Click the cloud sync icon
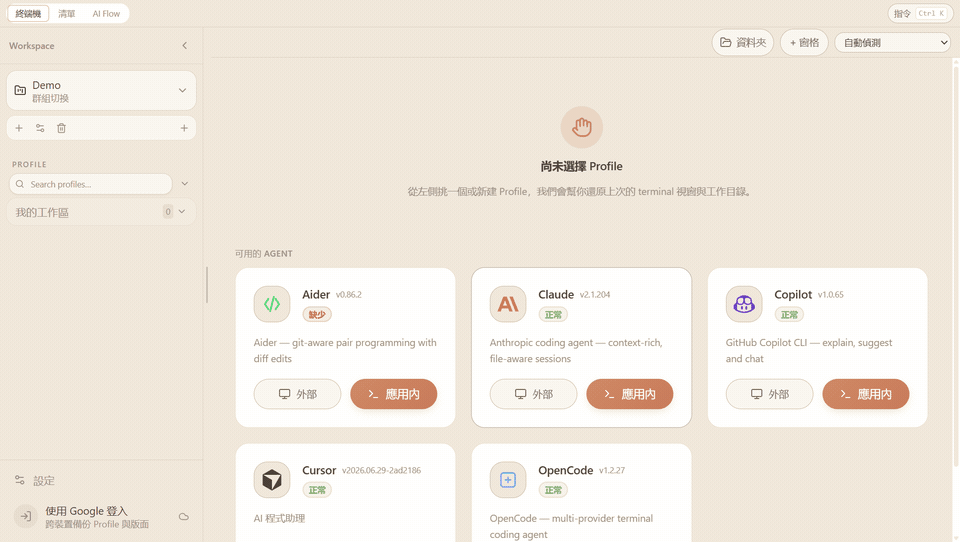The image size is (960, 542). click(x=184, y=517)
